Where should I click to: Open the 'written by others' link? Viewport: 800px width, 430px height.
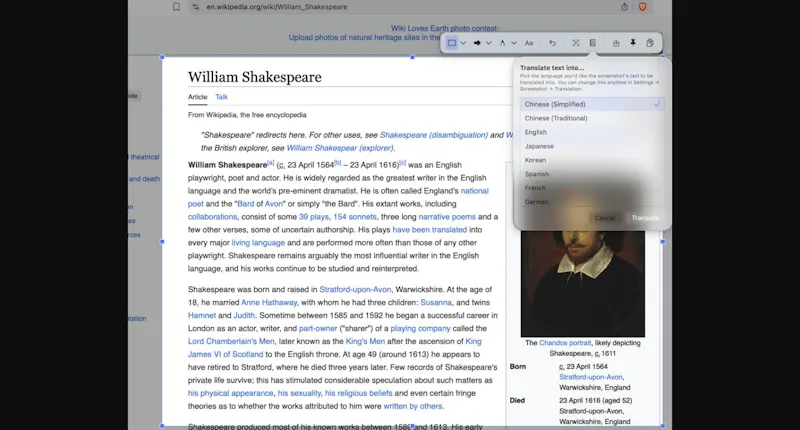[413, 406]
